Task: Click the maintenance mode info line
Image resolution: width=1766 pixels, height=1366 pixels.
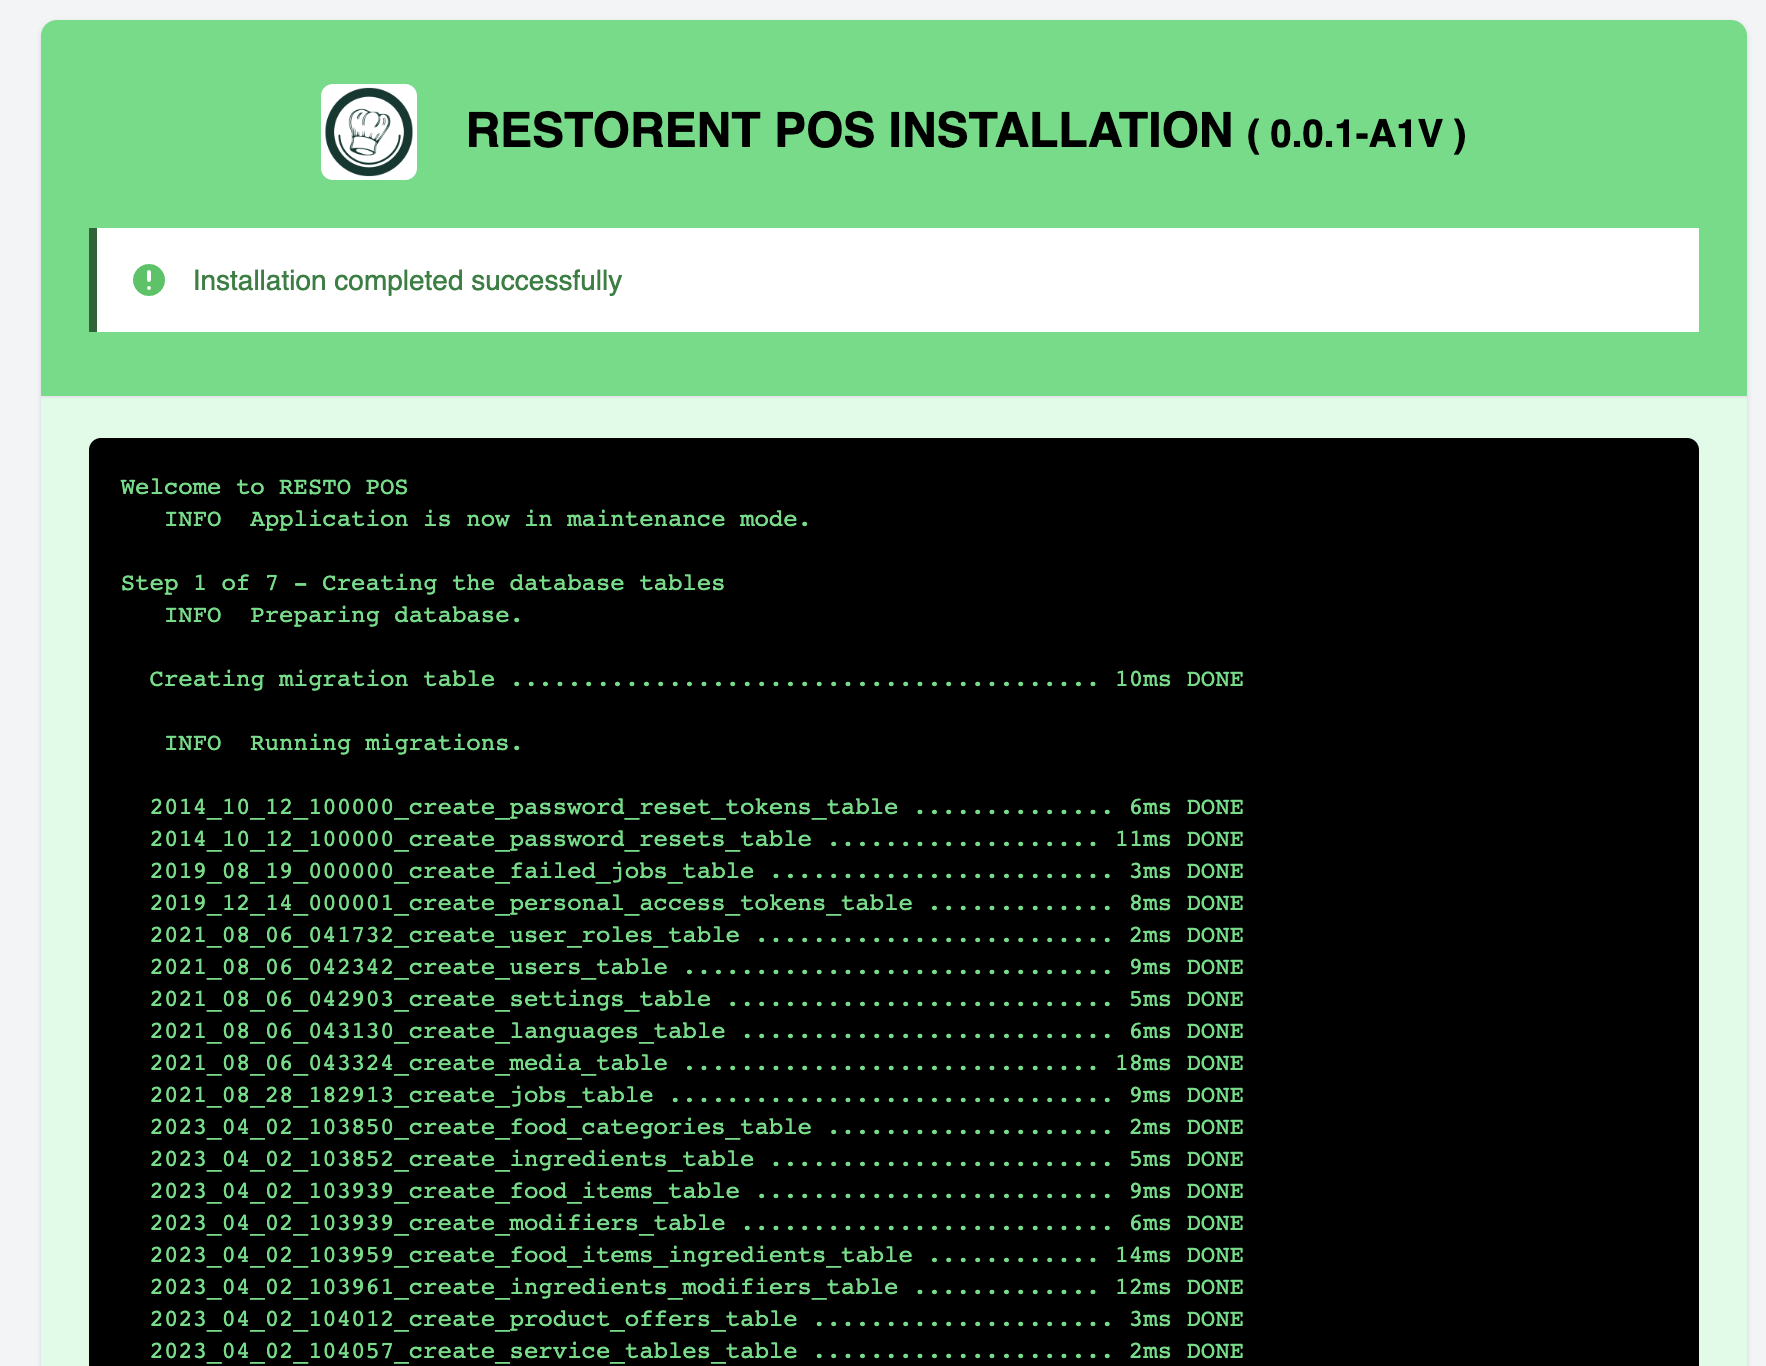Action: coord(486,519)
